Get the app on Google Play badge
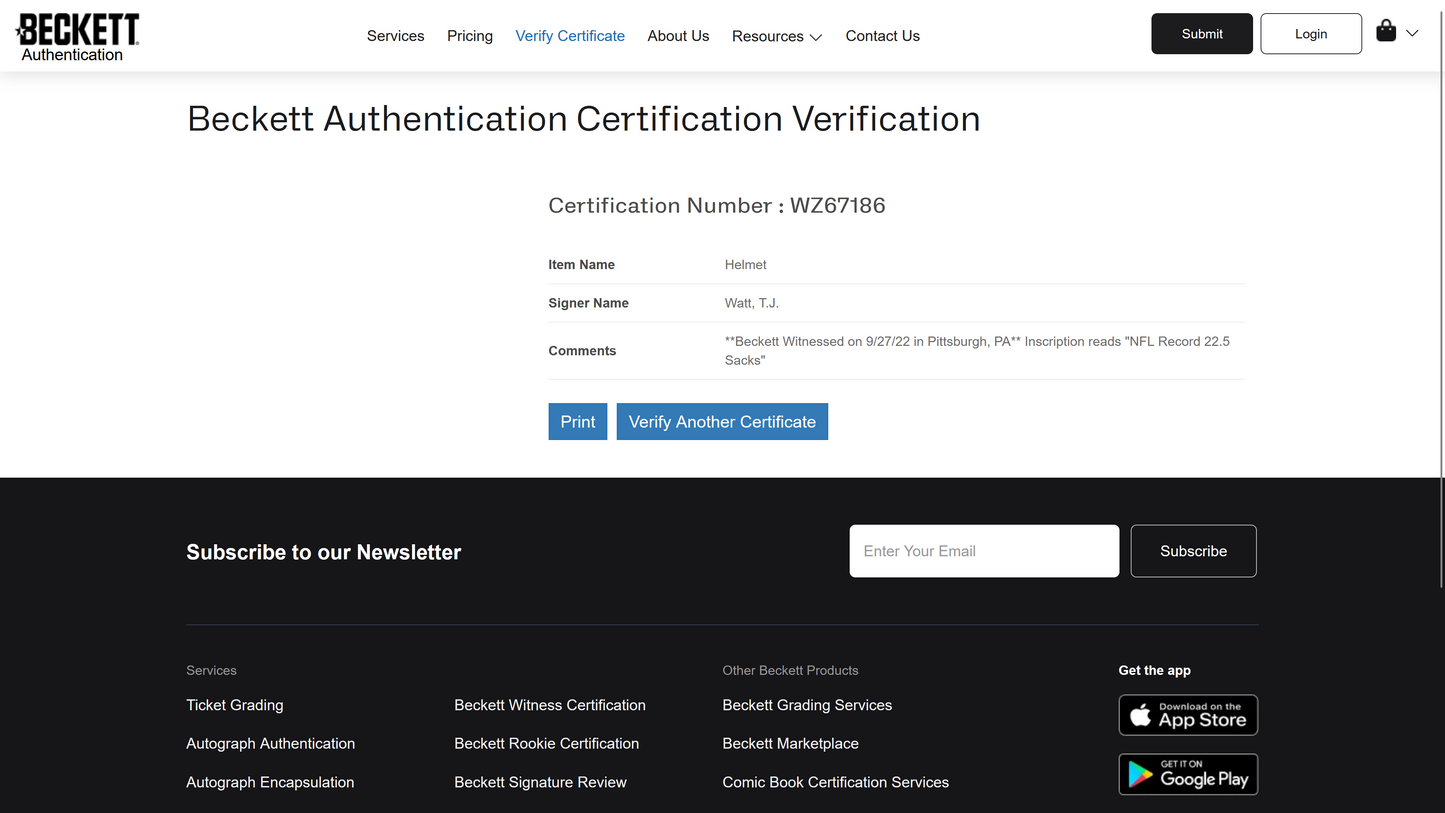 tap(1188, 774)
